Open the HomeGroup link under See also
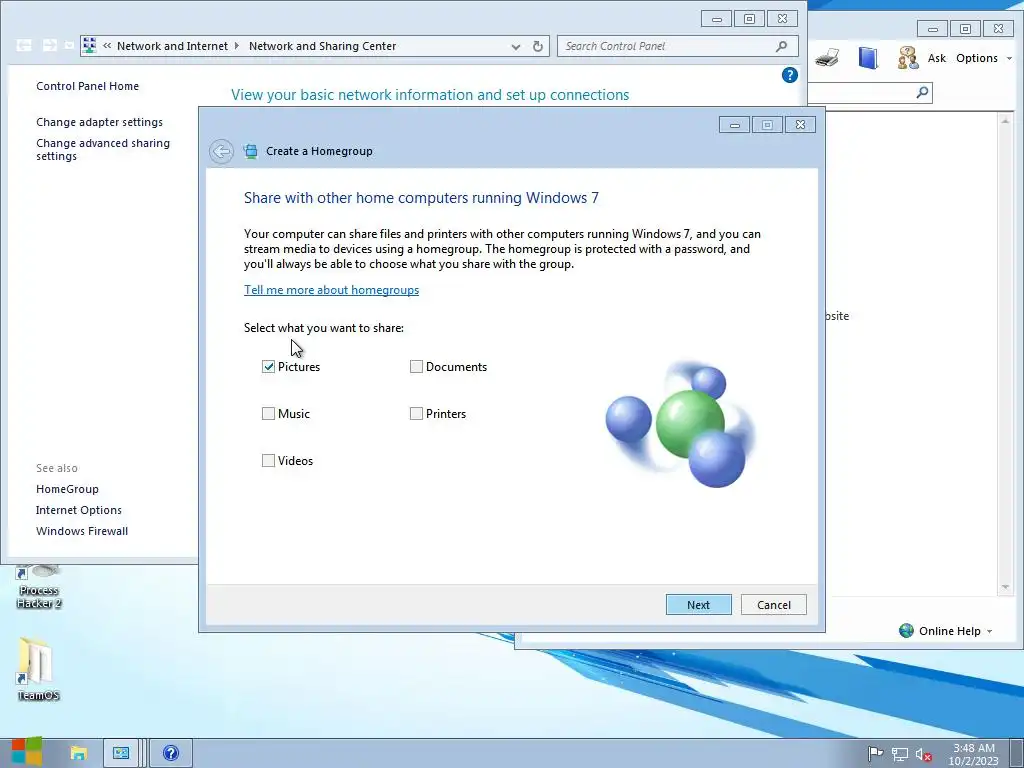This screenshot has width=1024, height=768. (x=67, y=489)
